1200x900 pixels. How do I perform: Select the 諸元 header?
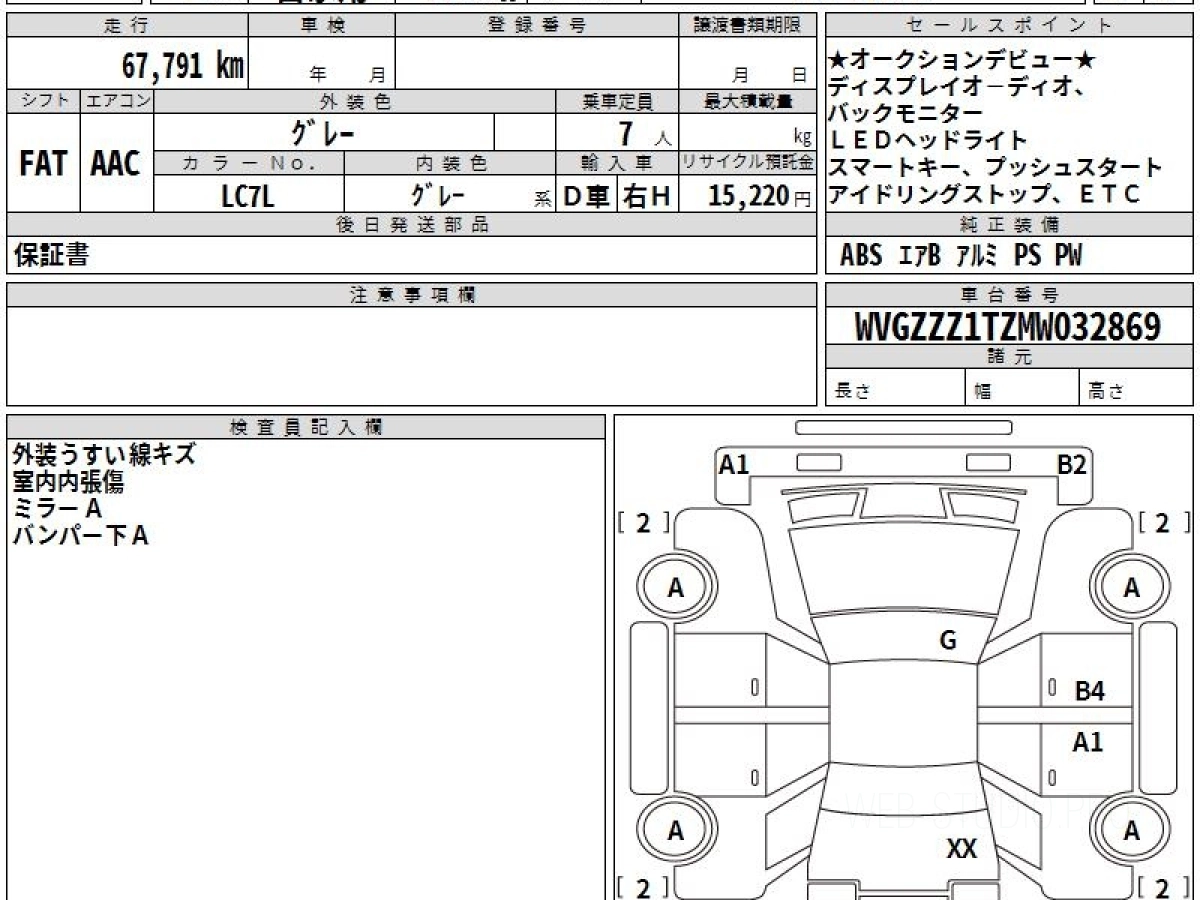click(1010, 357)
